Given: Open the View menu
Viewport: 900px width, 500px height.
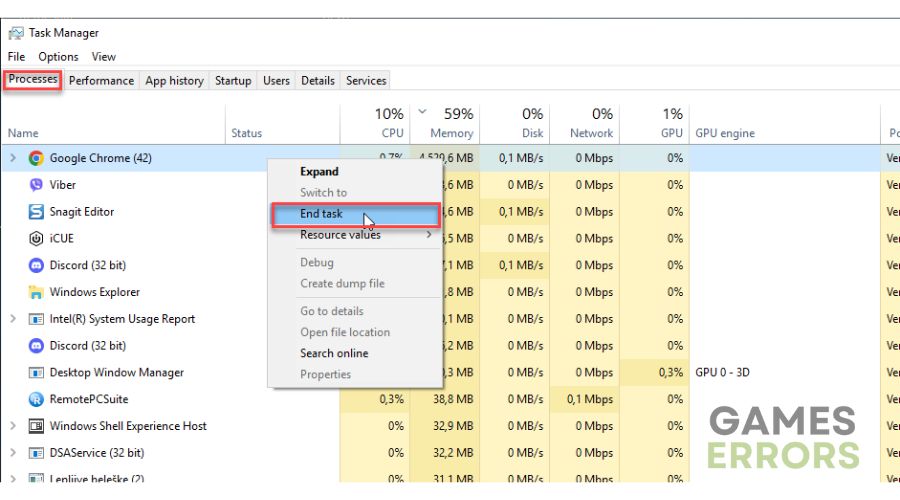Looking at the screenshot, I should click(103, 56).
